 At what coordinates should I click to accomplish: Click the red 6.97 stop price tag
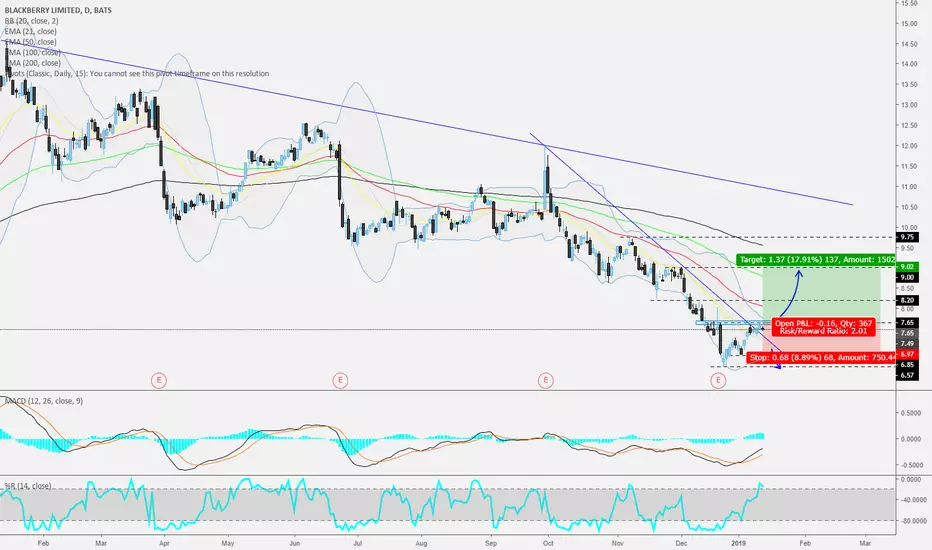pyautogui.click(x=908, y=354)
